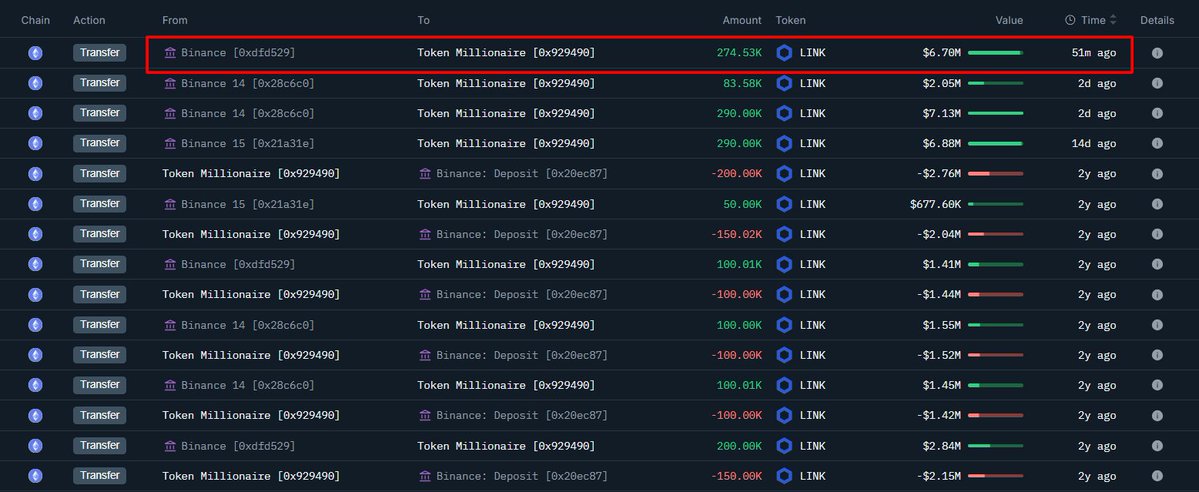
Task: Click the 51m ago time cell
Action: pos(1093,53)
